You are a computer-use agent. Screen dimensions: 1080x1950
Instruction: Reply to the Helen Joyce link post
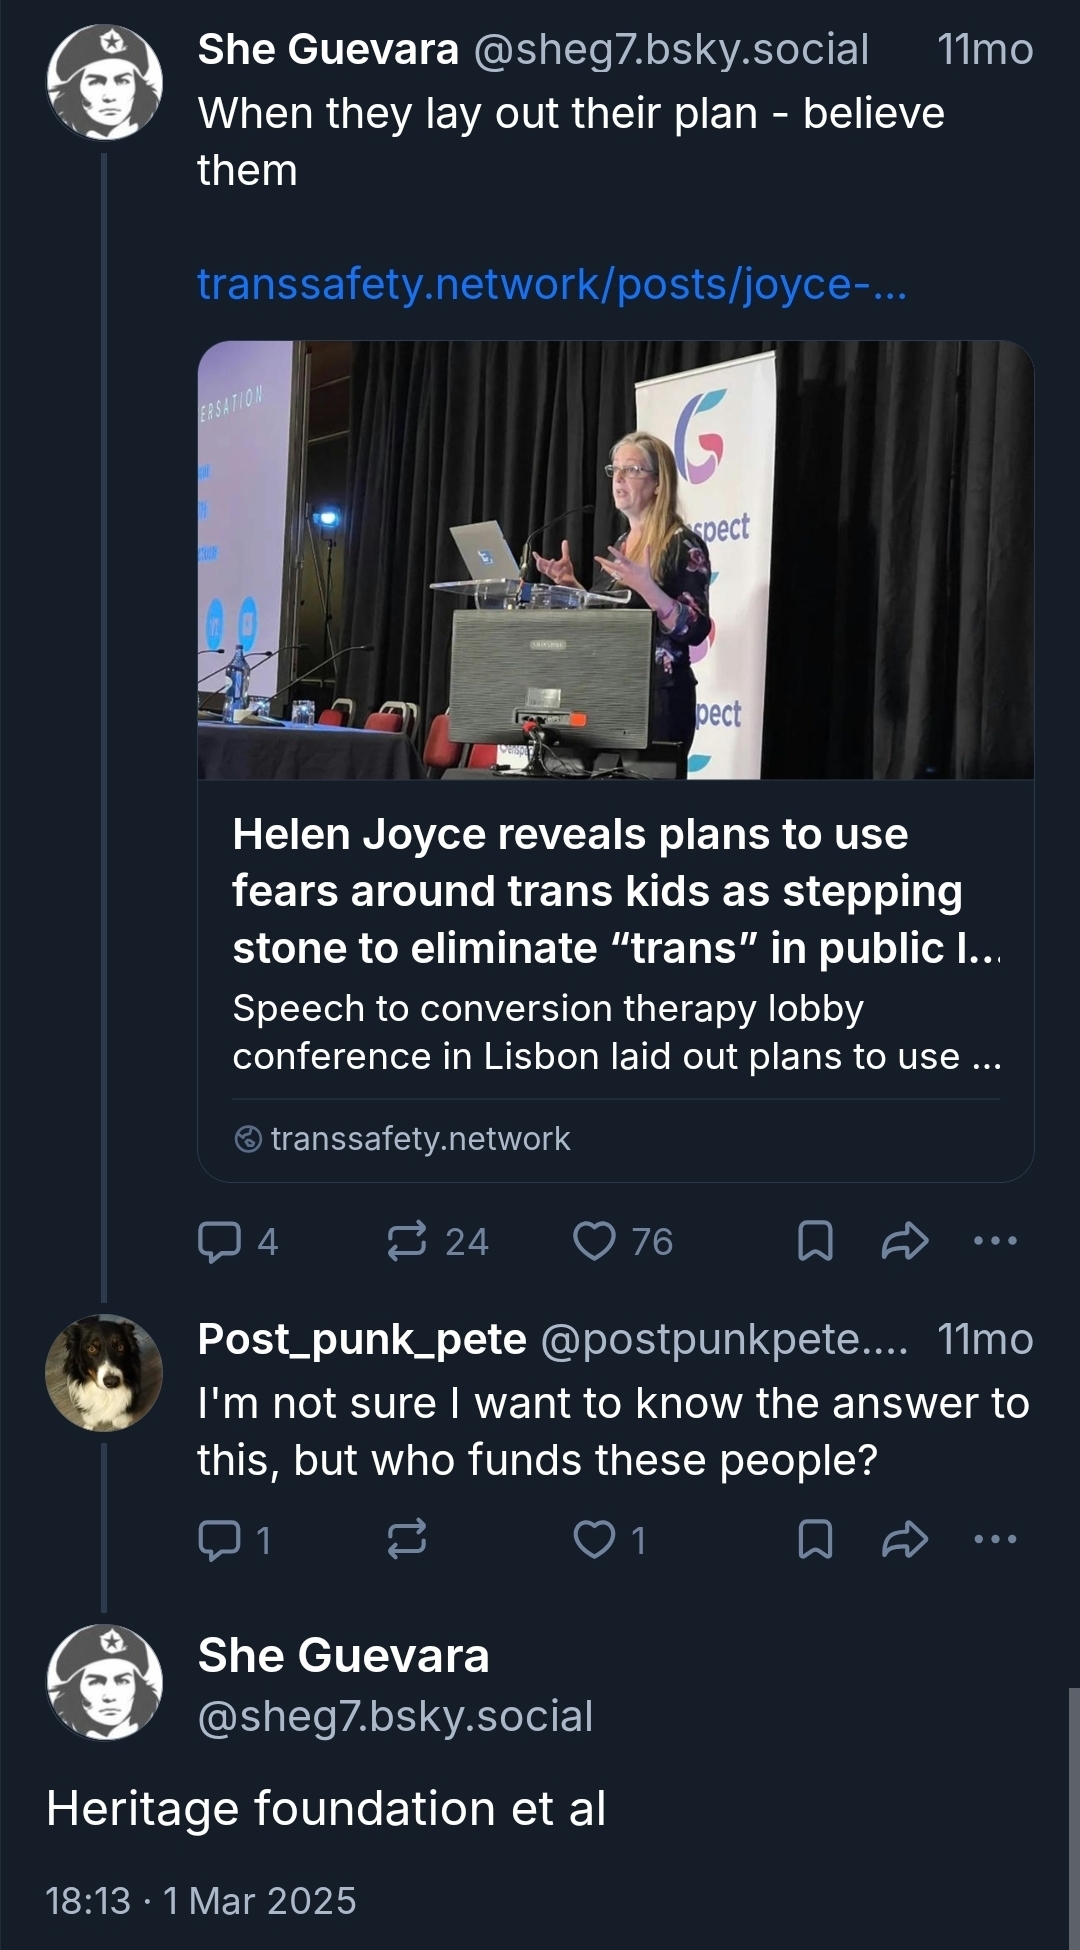[x=220, y=1241]
